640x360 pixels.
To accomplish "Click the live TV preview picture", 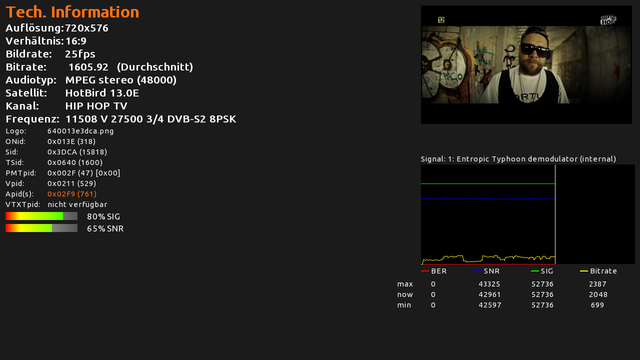I will pyautogui.click(x=526, y=64).
